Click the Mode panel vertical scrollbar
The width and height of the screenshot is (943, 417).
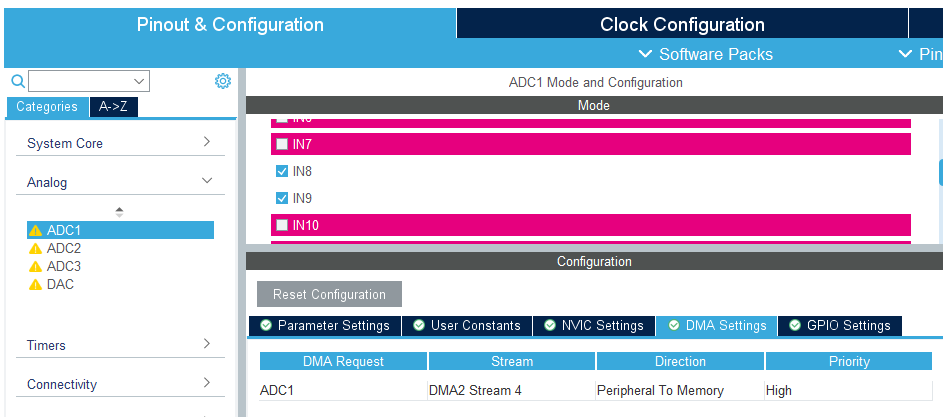pos(941,173)
